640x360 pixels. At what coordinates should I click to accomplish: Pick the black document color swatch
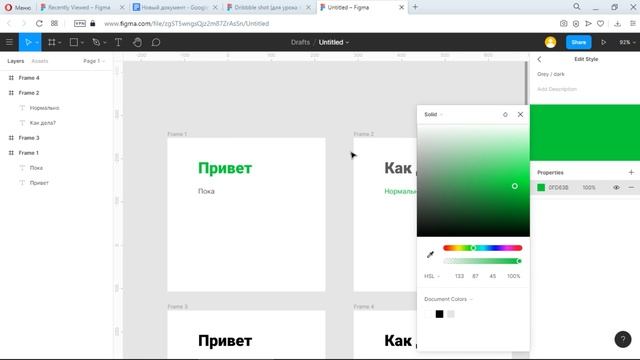point(439,314)
